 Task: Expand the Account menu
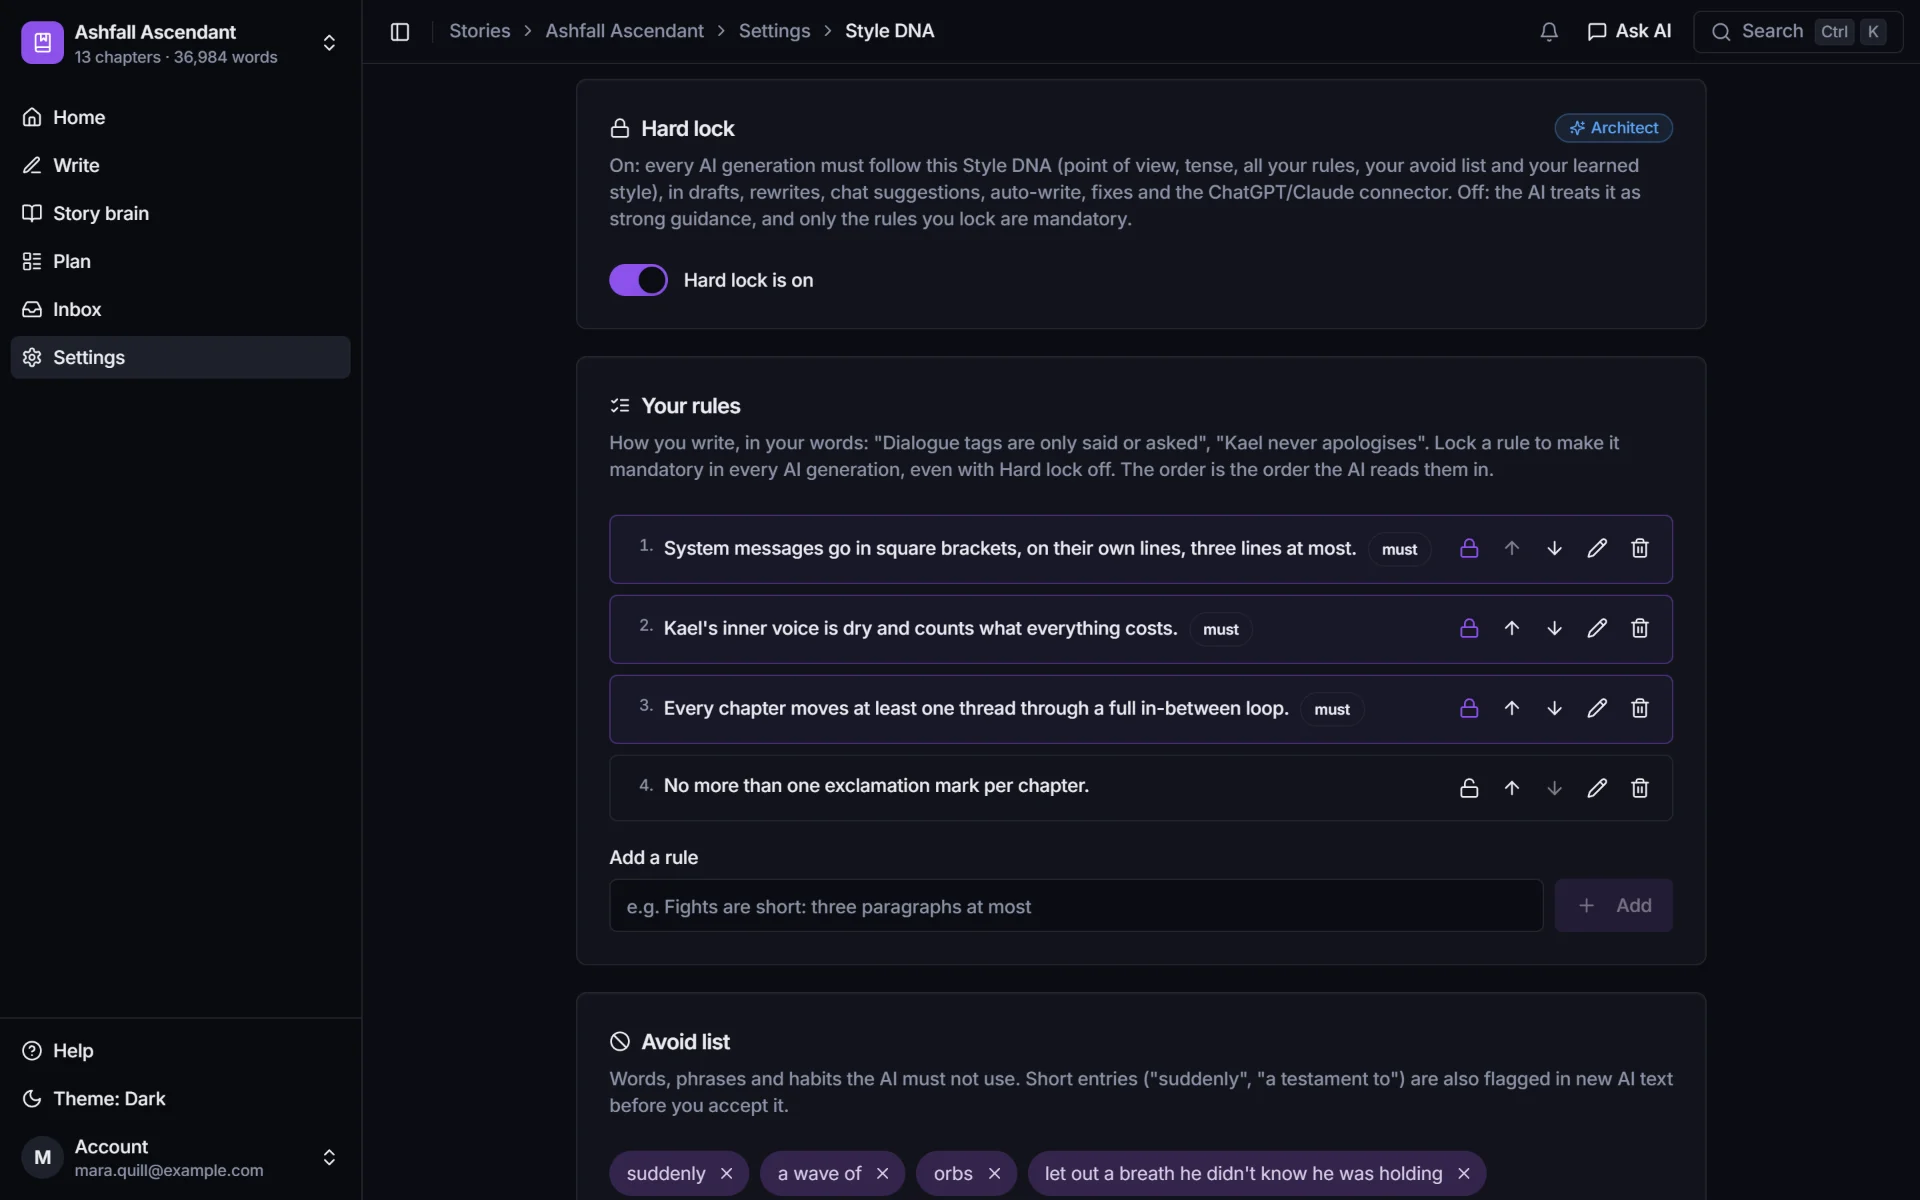[x=180, y=1157]
